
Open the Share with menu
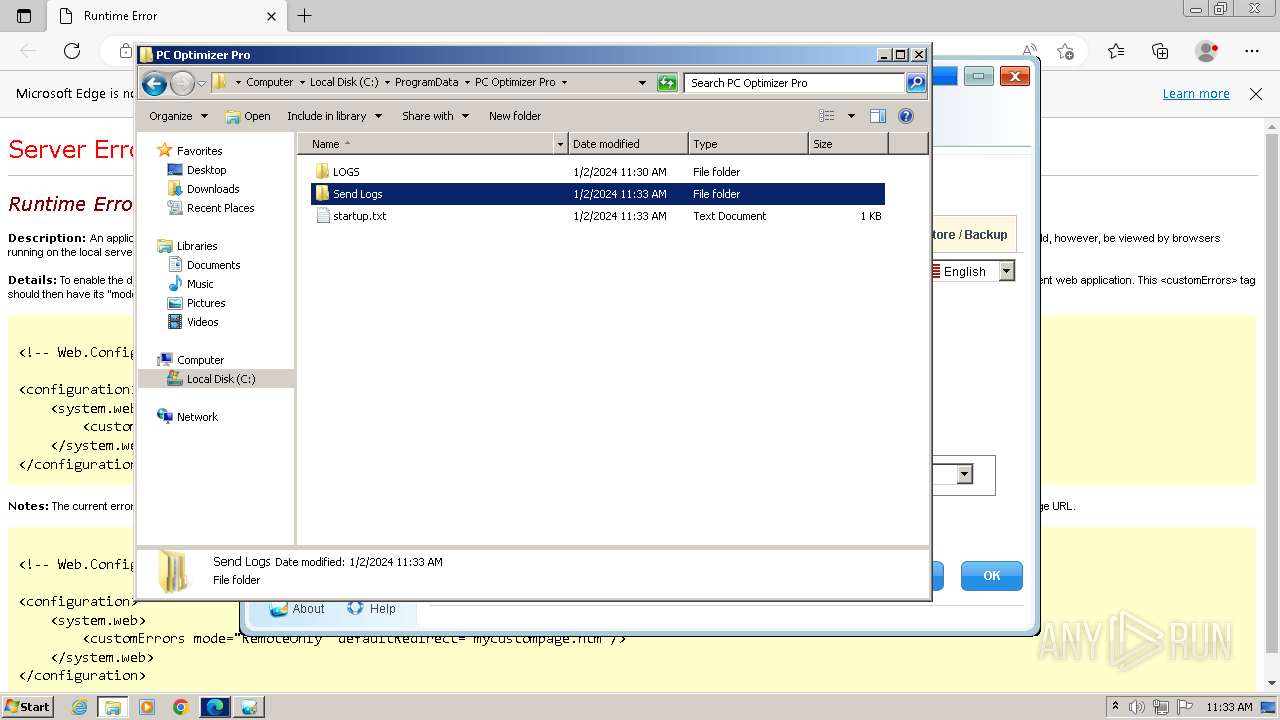[x=435, y=116]
